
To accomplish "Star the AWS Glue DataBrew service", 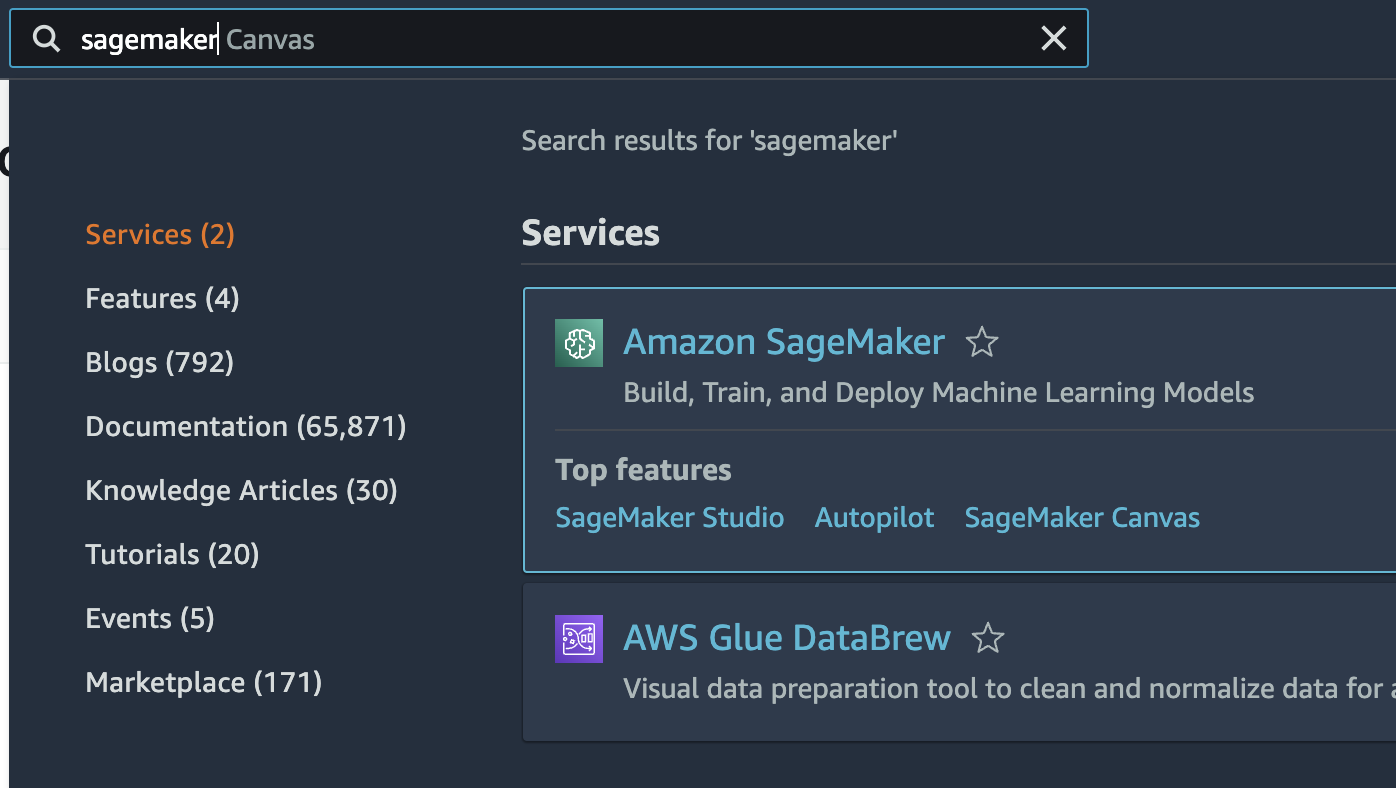I will [988, 638].
